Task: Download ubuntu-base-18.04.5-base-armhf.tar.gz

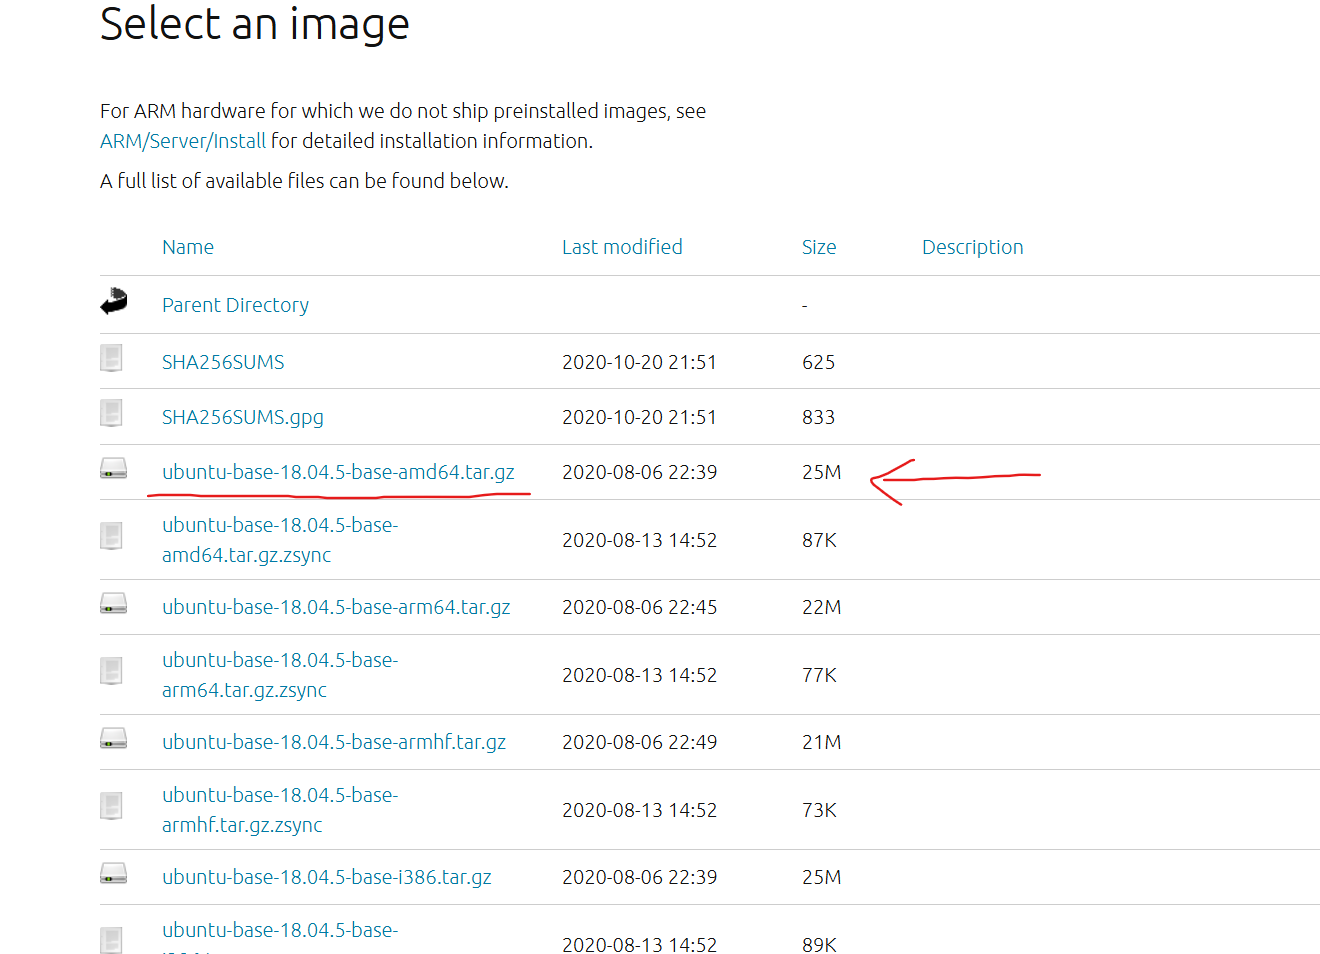Action: click(334, 742)
